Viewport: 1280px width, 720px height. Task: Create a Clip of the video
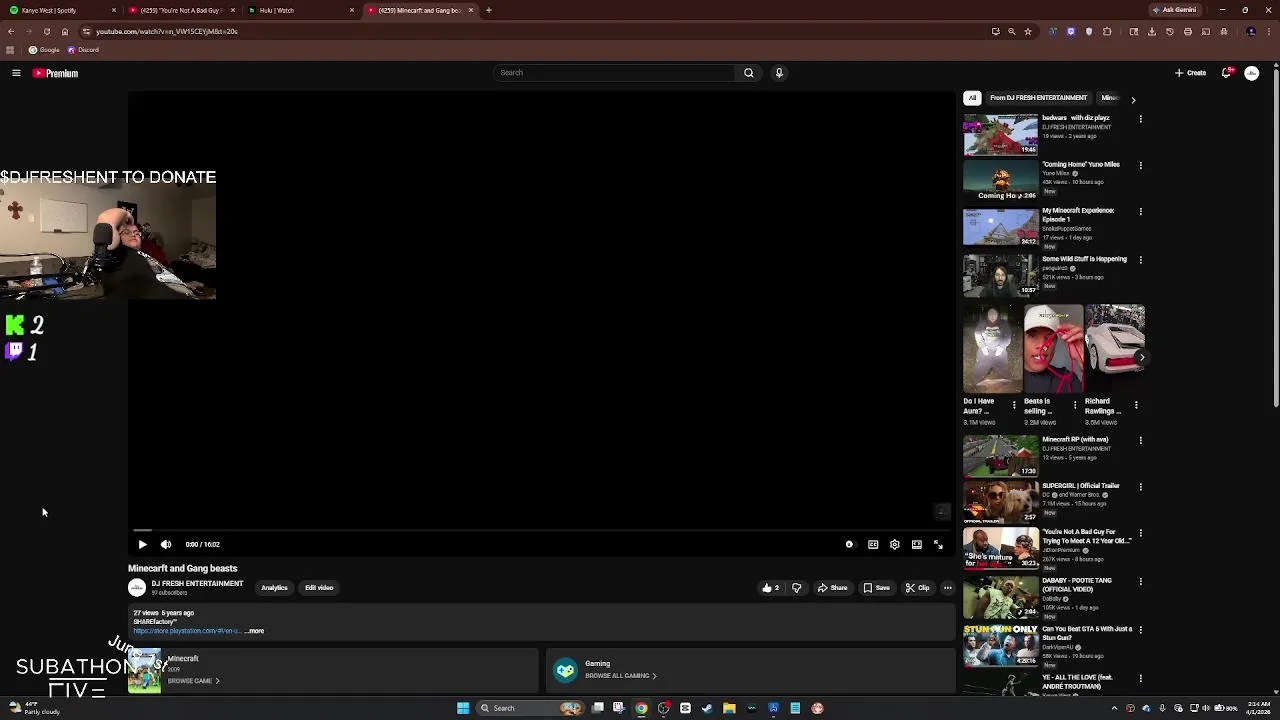(x=917, y=588)
